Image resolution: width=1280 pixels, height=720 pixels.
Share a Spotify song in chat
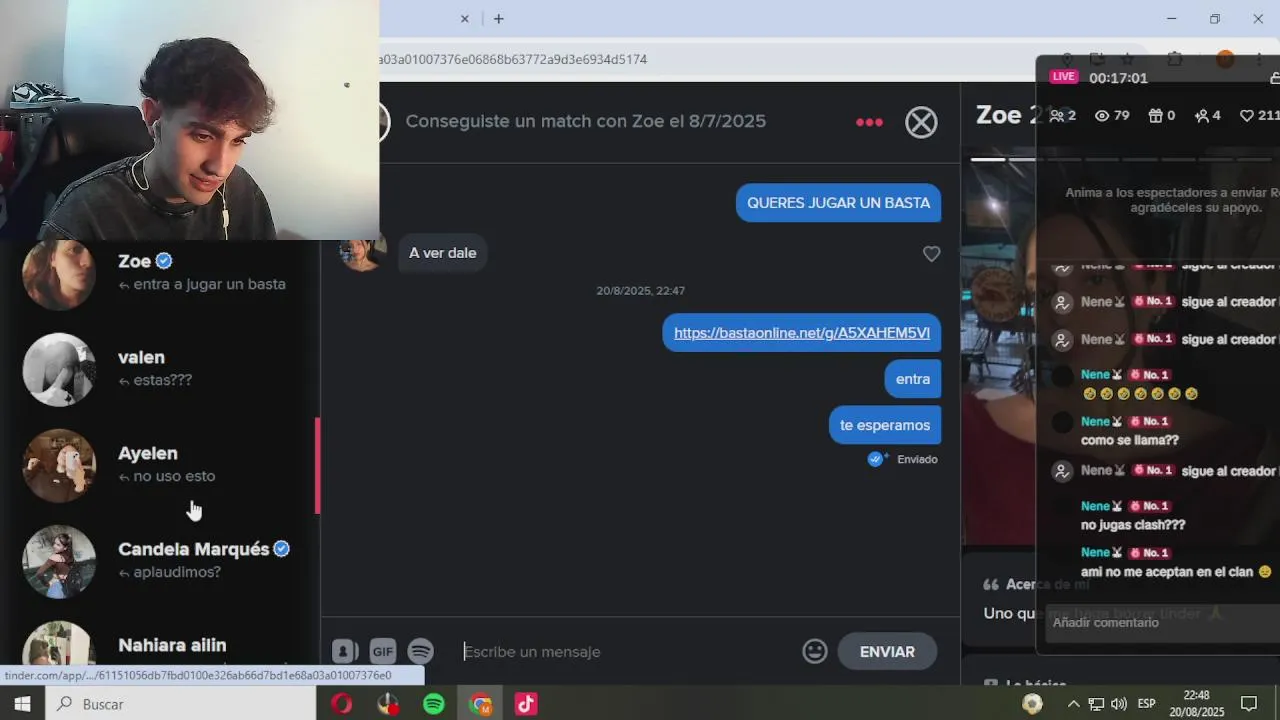[x=421, y=651]
